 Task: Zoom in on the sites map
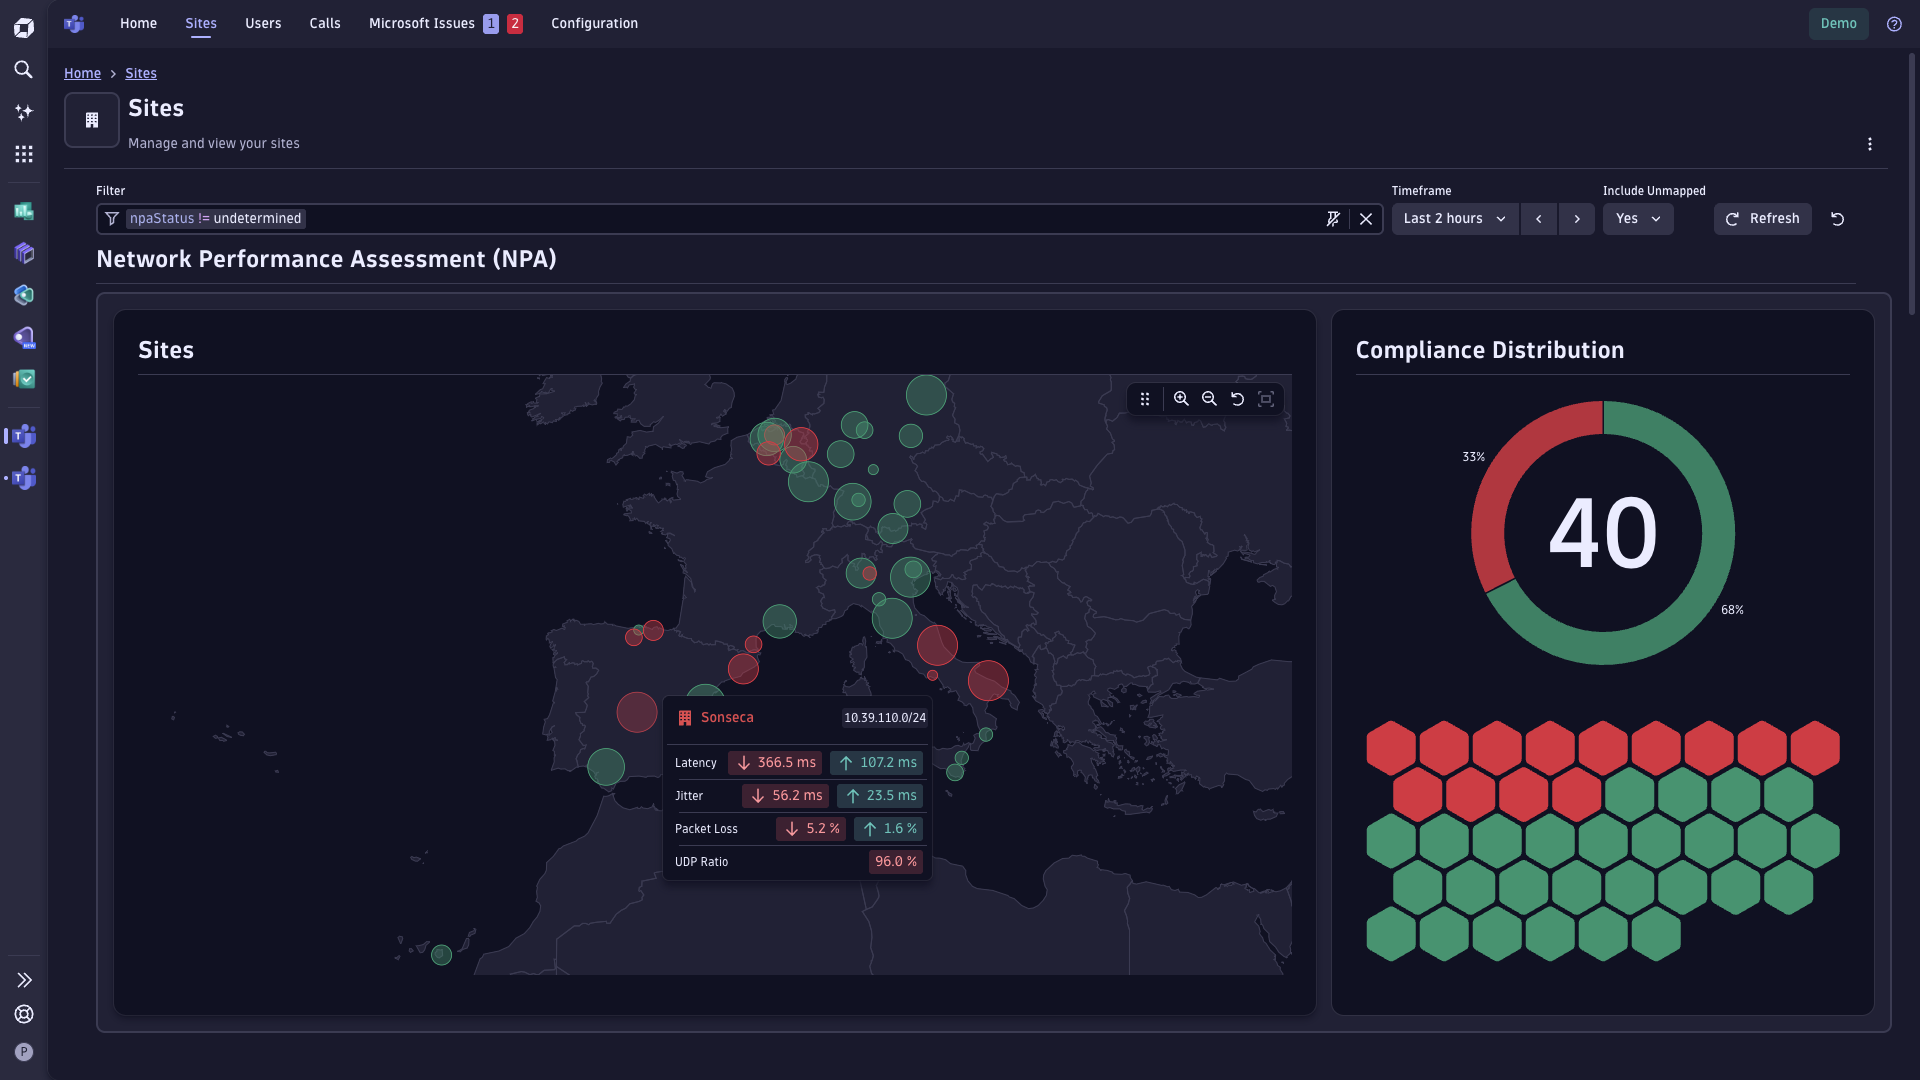pos(1181,398)
